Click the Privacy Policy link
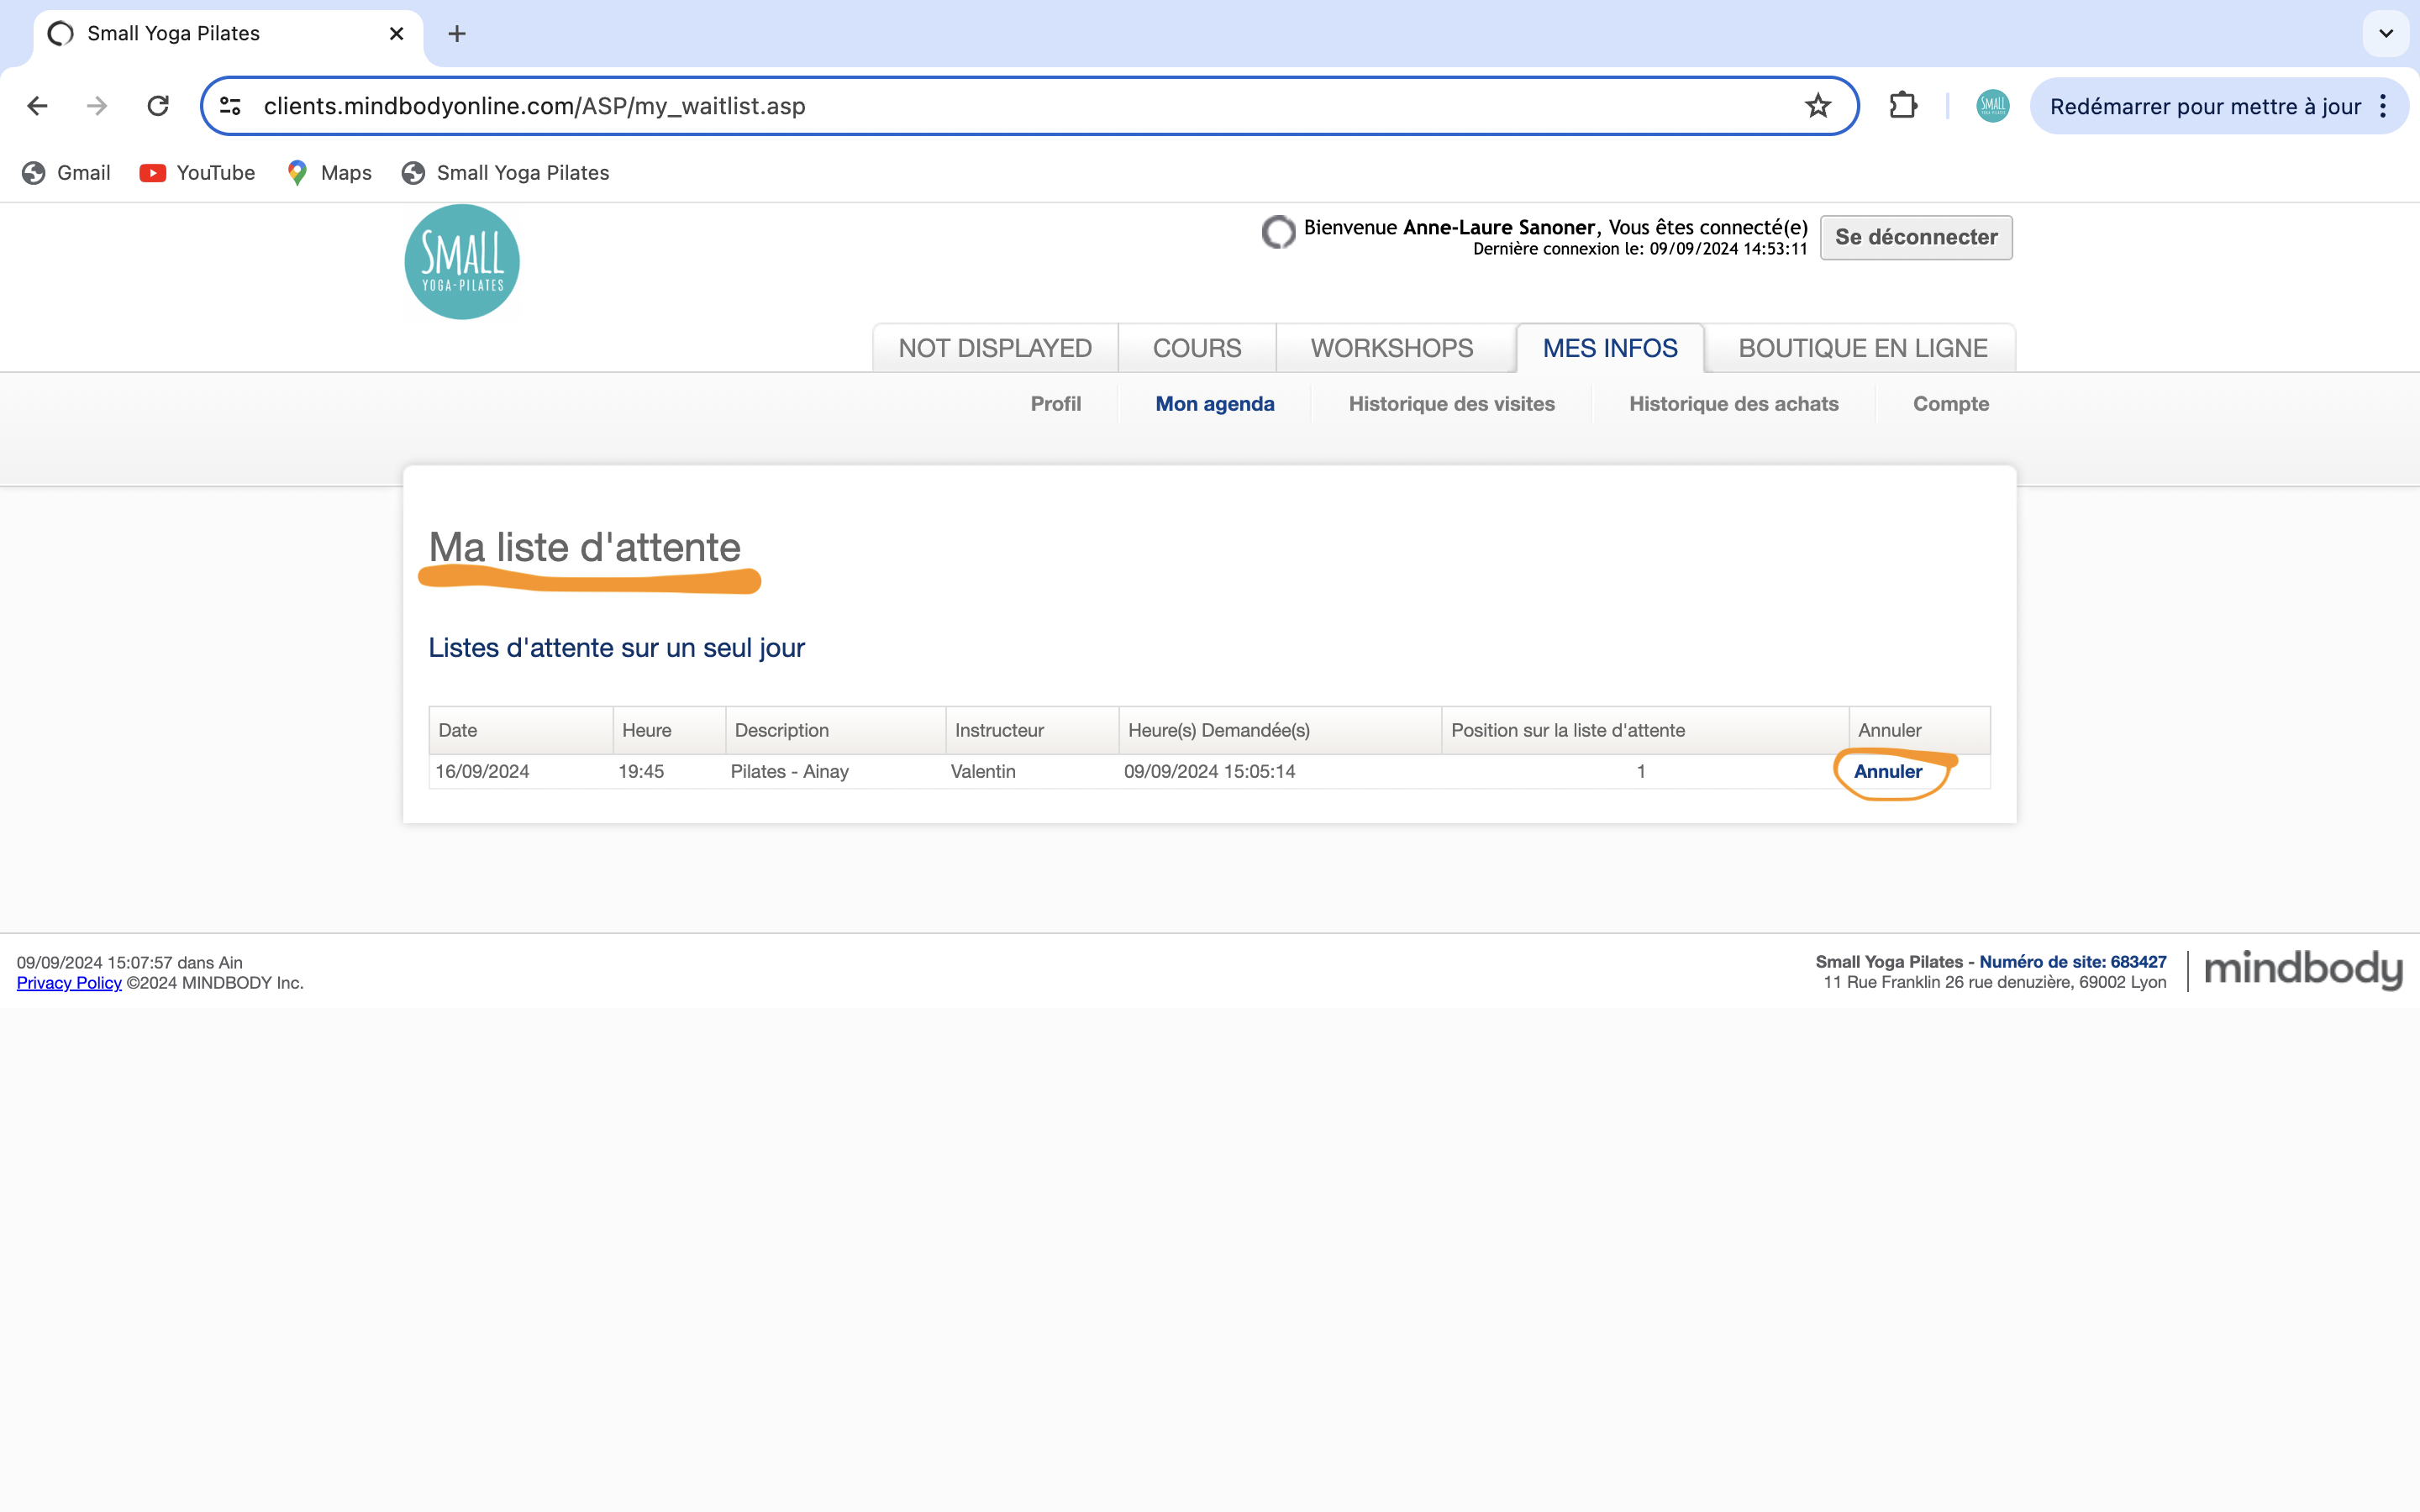The width and height of the screenshot is (2420, 1512). (x=69, y=983)
